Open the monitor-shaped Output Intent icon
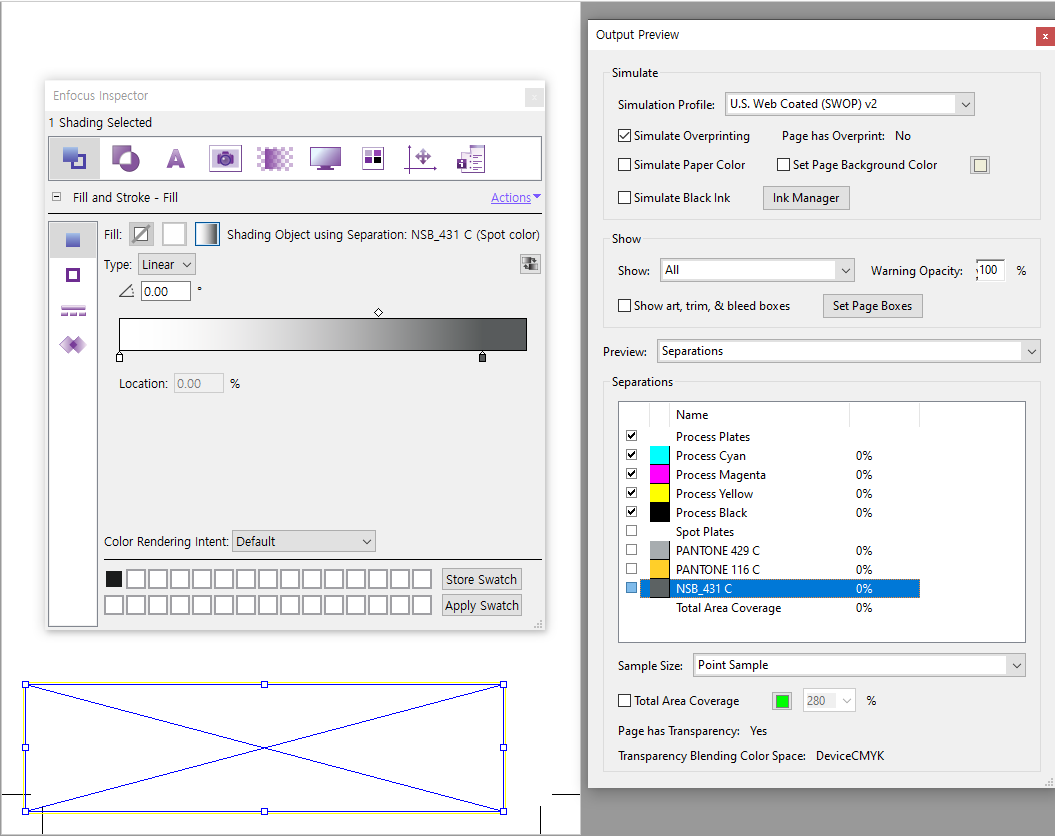Viewport: 1055px width, 836px height. pyautogui.click(x=325, y=159)
